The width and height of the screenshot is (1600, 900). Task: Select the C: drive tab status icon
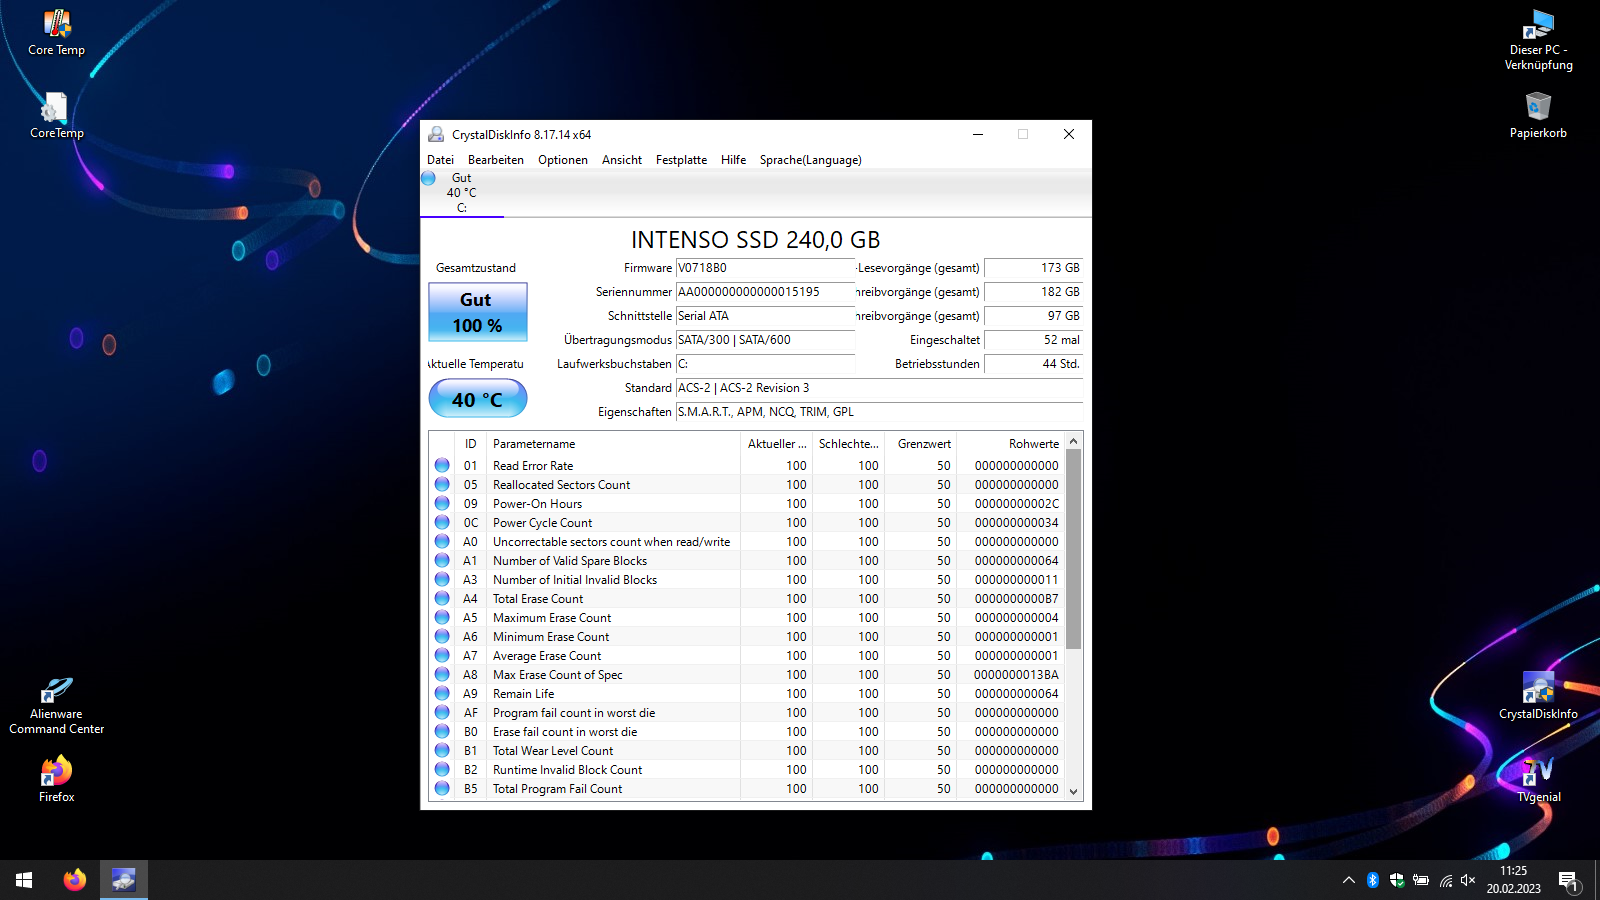pyautogui.click(x=429, y=178)
